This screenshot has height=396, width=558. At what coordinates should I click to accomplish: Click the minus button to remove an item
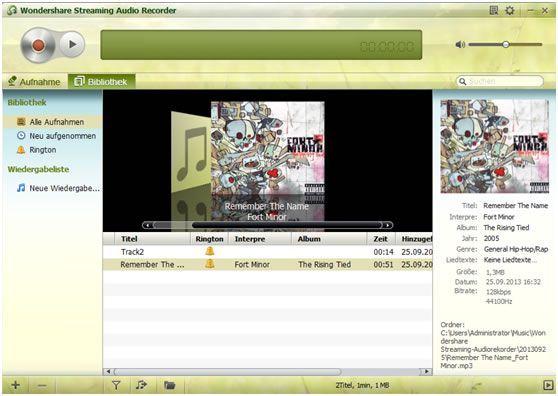42,385
